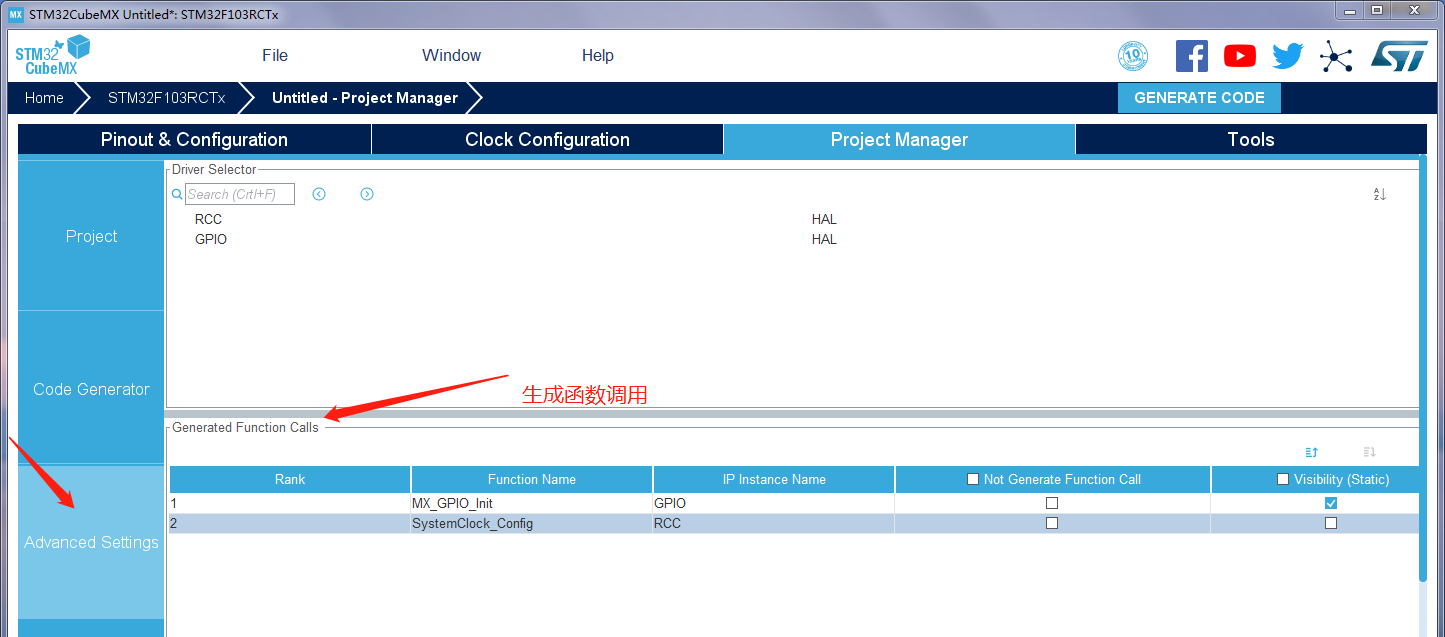Check Not Generate Function Call for MX_GPIO_Init
This screenshot has height=637, width=1445.
point(1052,503)
